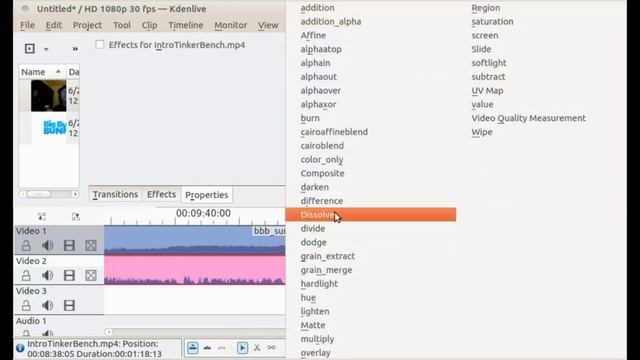The image size is (640, 360).
Task: Choose the Composite transition
Action: tap(322, 173)
